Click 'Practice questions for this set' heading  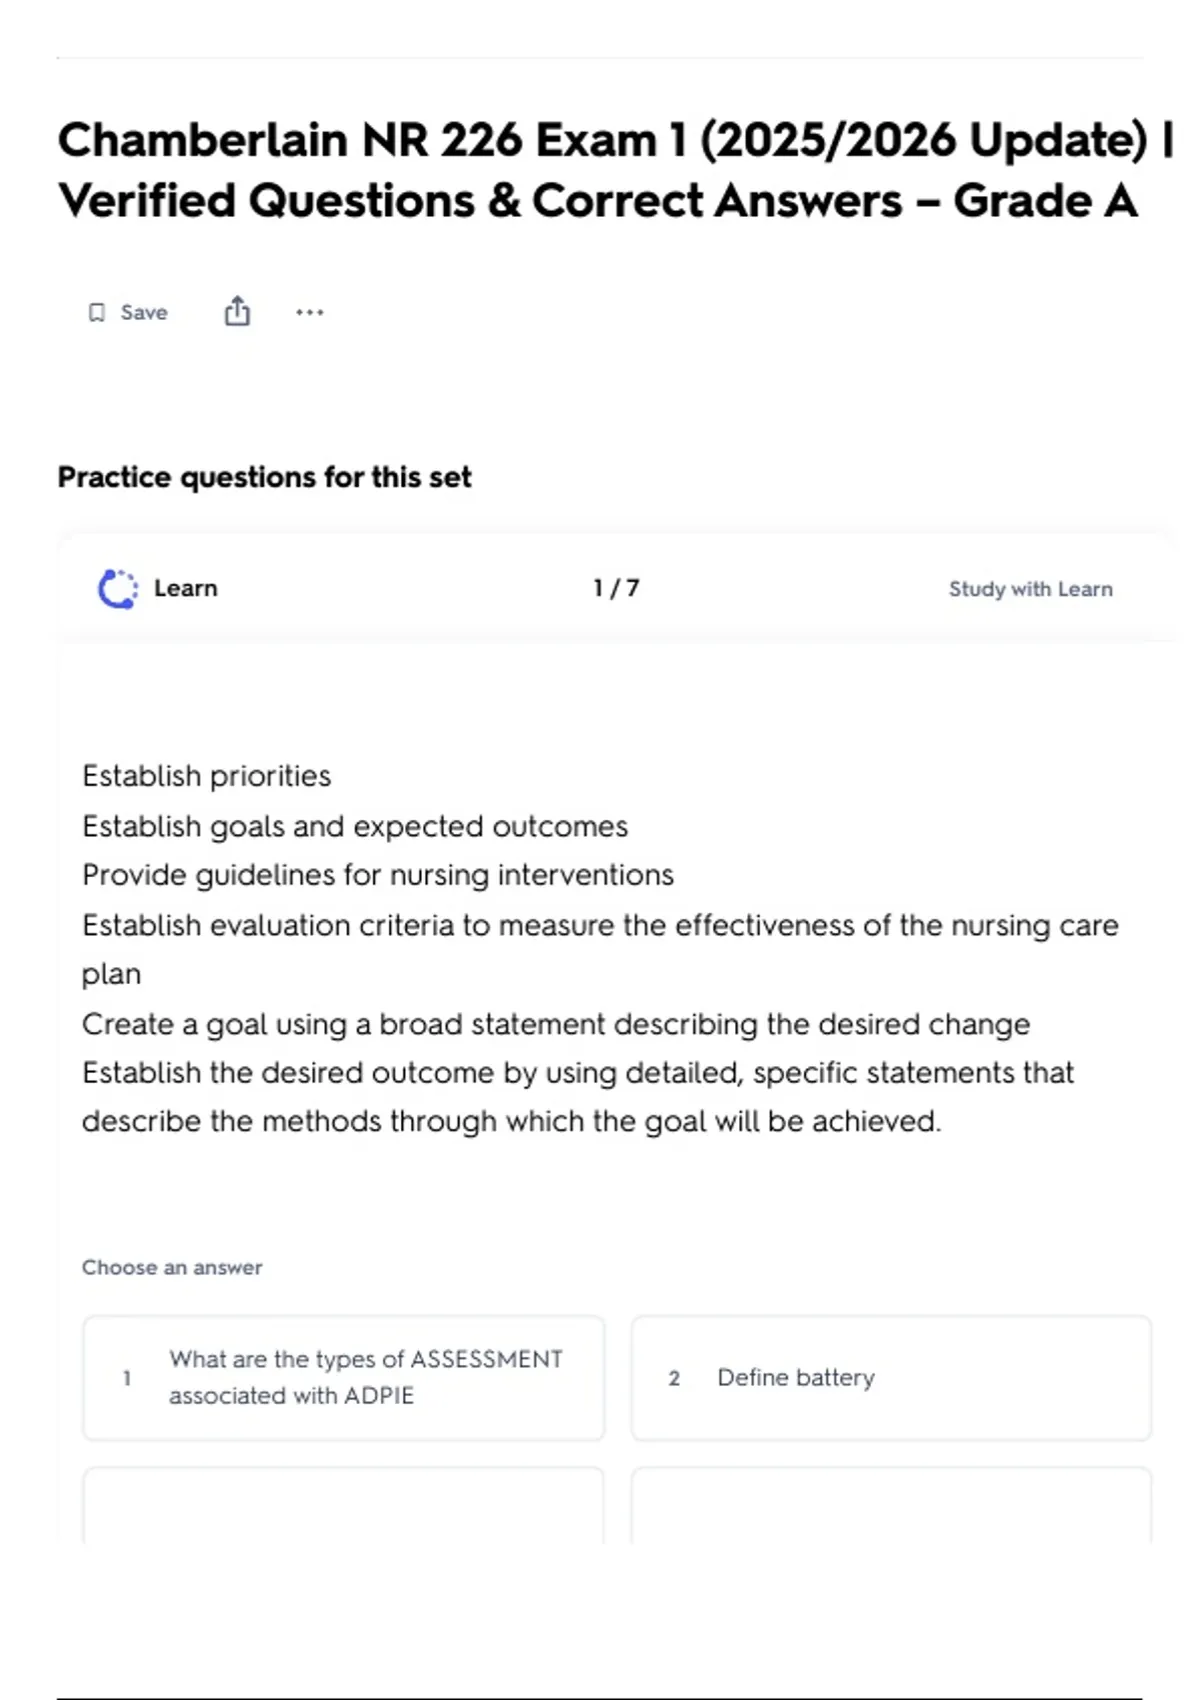coord(264,477)
